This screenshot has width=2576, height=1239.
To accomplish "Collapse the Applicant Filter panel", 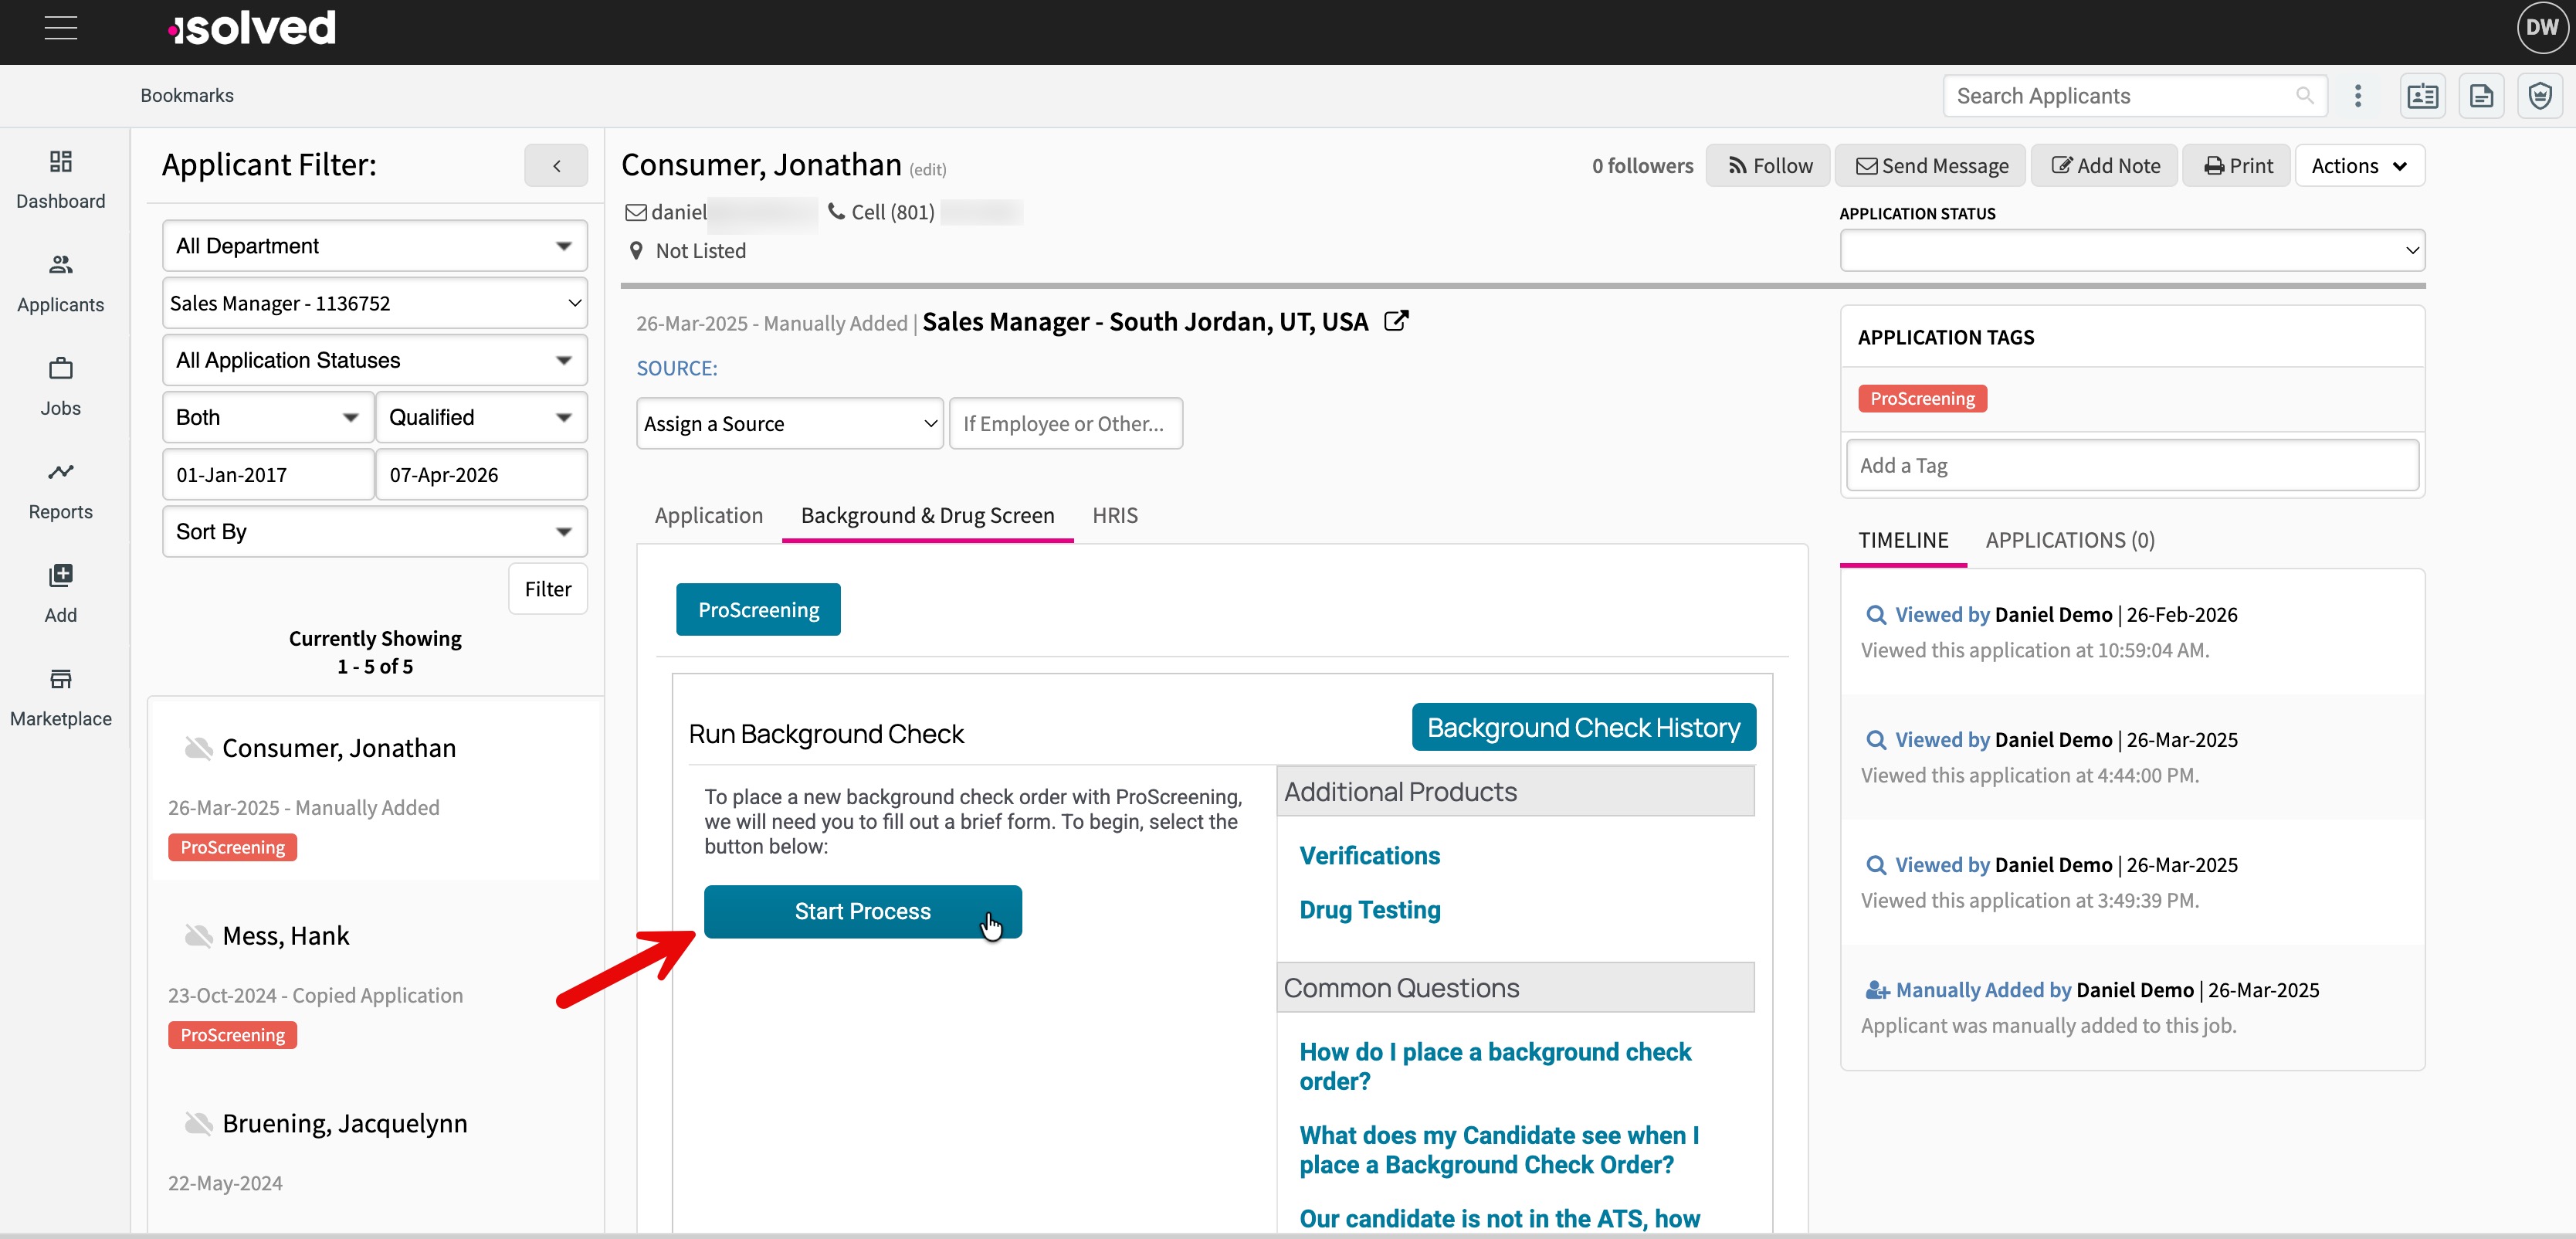I will 556,166.
